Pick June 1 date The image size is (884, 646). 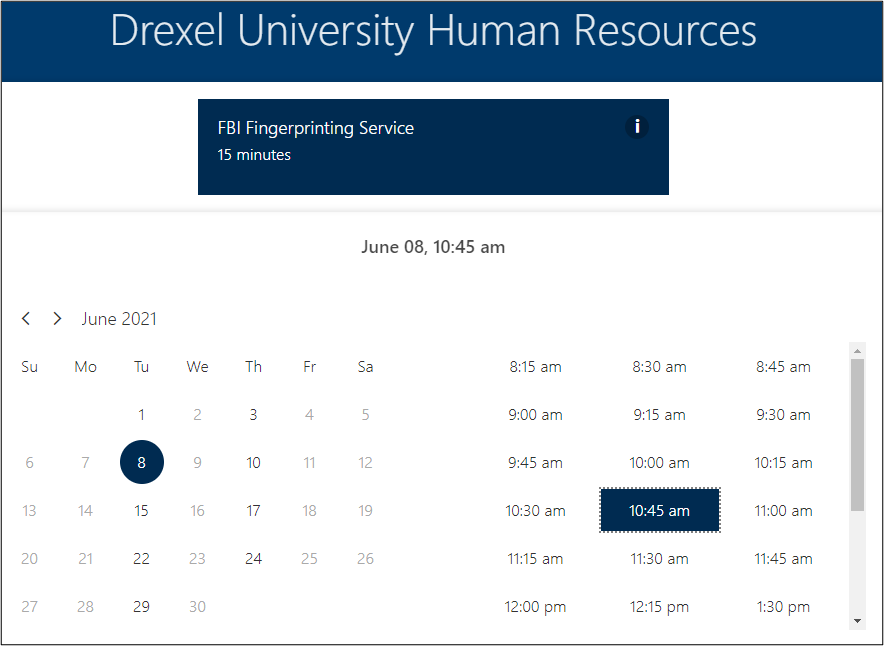(x=141, y=415)
